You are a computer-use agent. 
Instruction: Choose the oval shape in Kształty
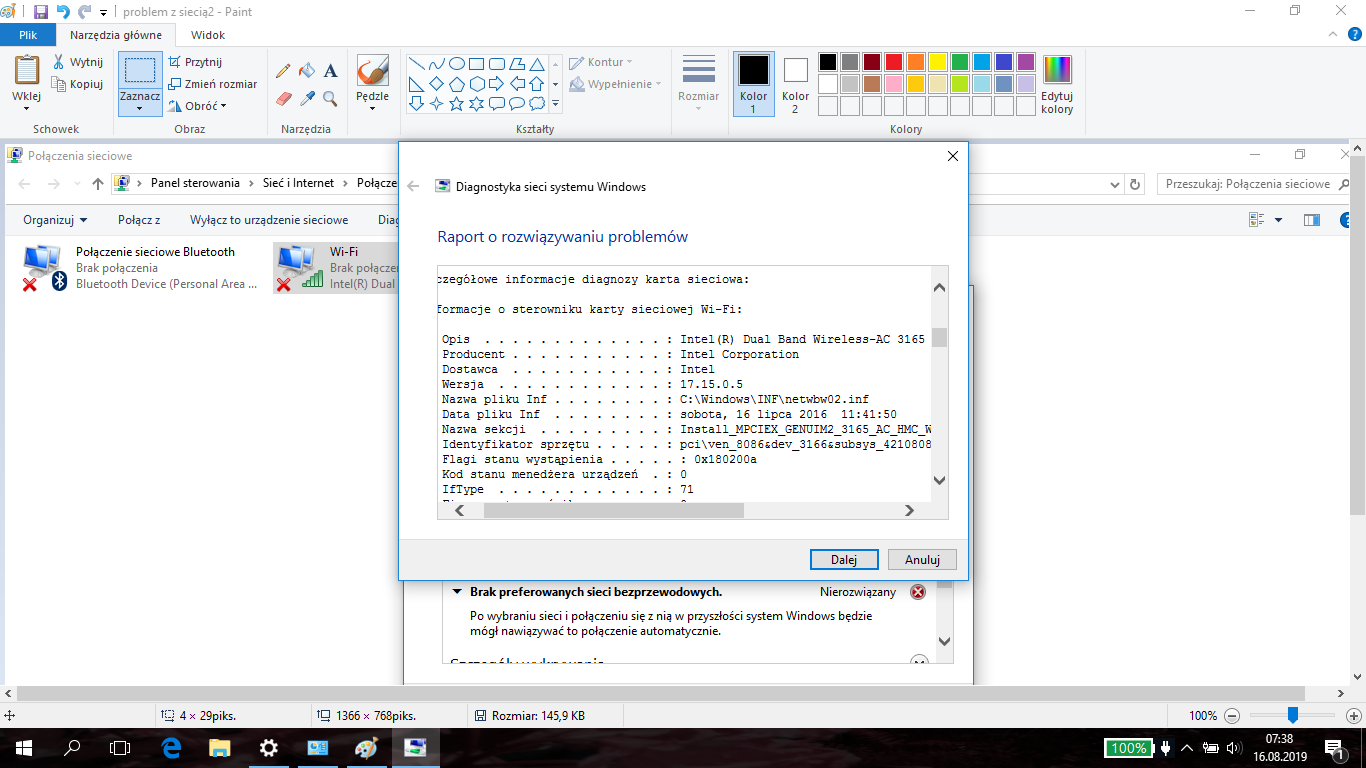point(457,63)
